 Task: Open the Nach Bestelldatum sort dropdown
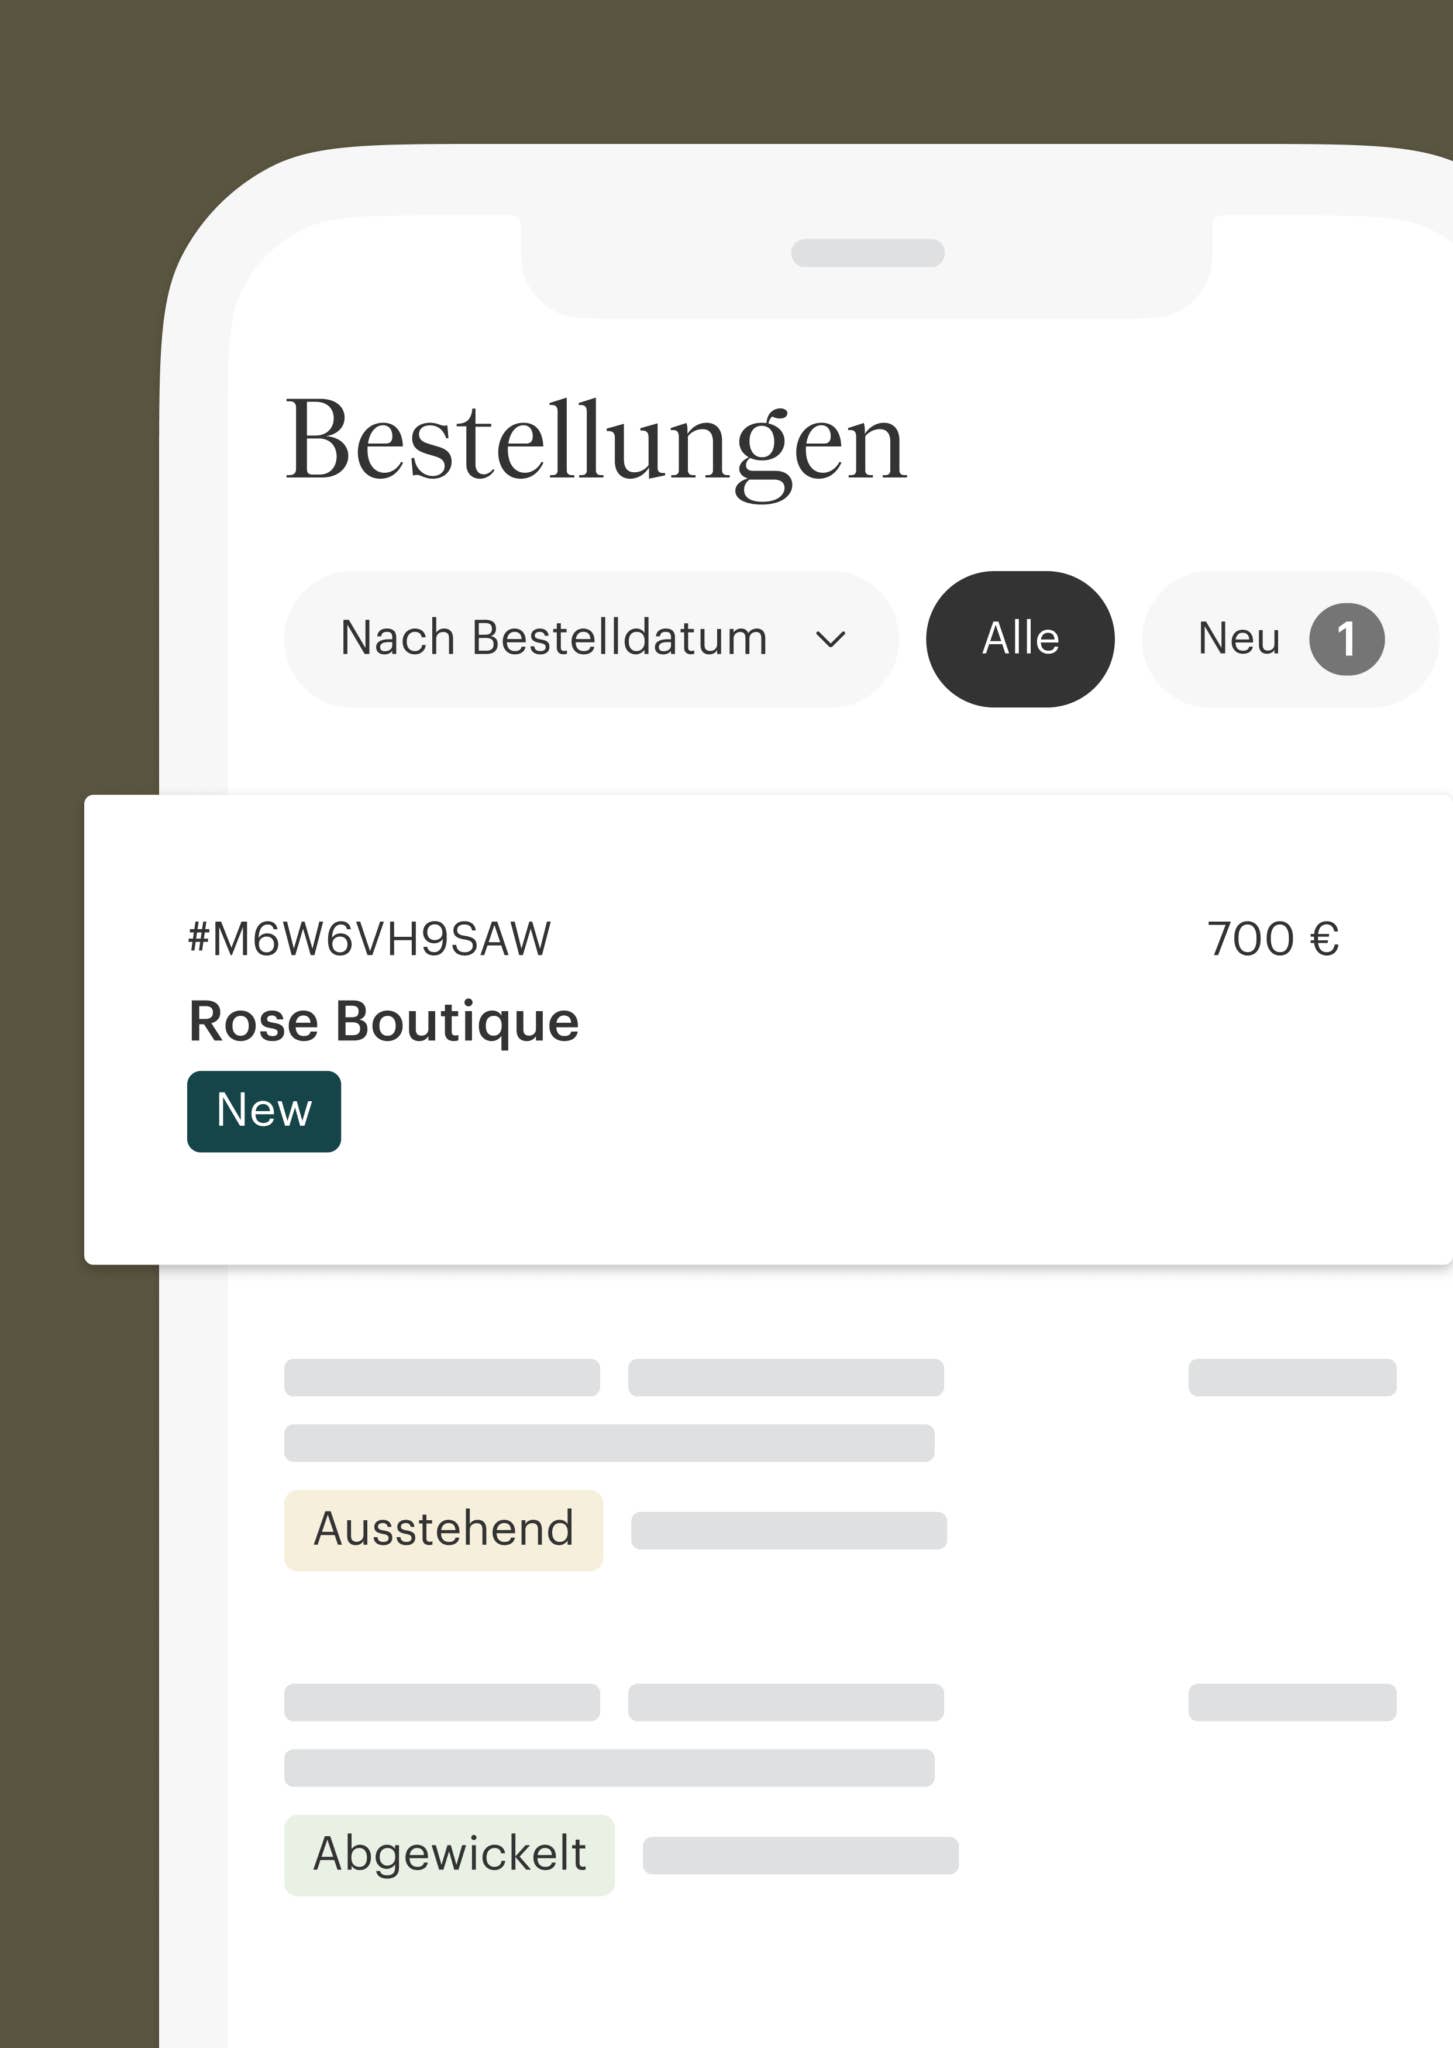click(x=590, y=639)
